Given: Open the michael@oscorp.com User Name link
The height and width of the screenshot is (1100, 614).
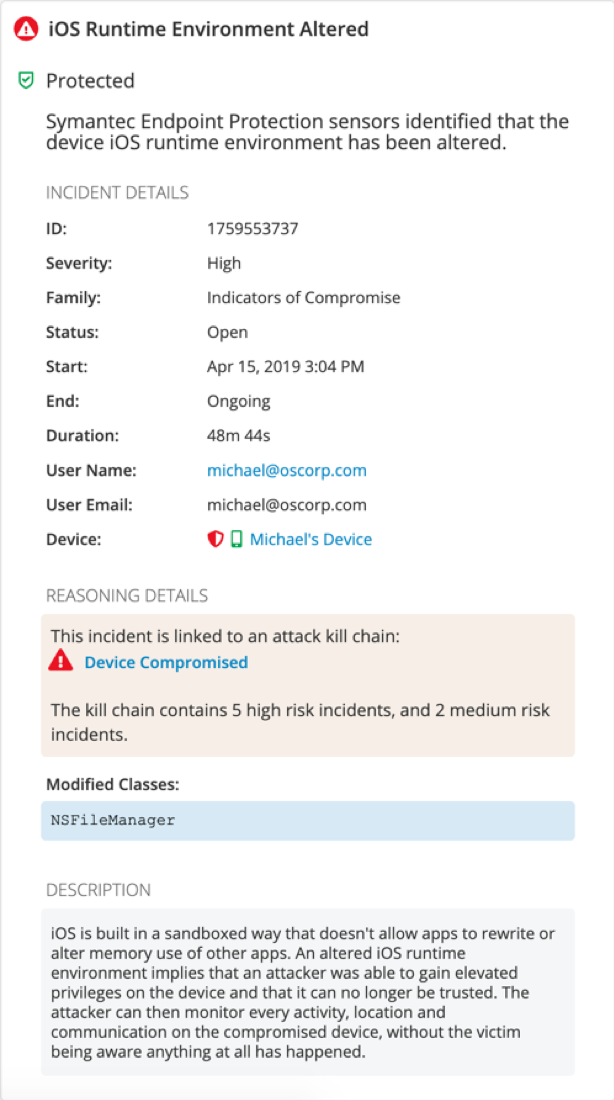Looking at the screenshot, I should (x=286, y=470).
